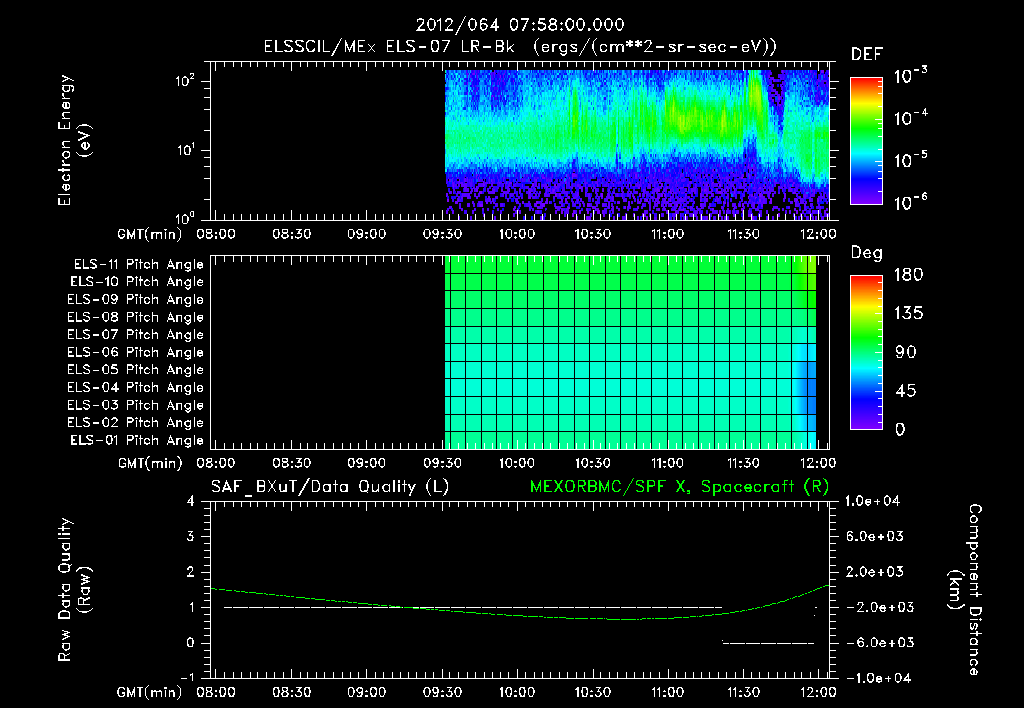Select the 1.0e+04 distance tick label

pyautogui.click(x=872, y=501)
